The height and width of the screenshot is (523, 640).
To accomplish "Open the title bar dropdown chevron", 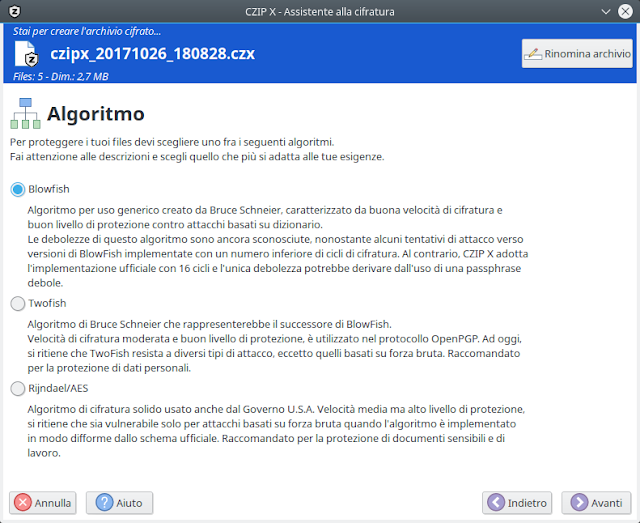I will (x=606, y=11).
